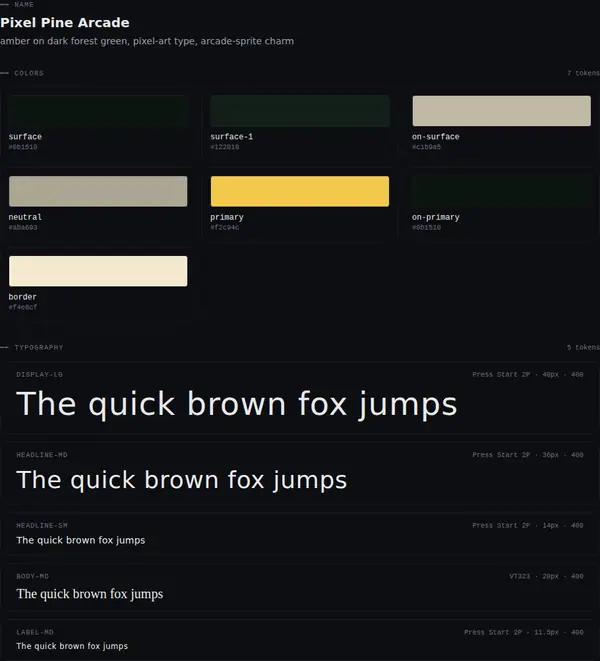Pick the on-surface beige swatch

[x=502, y=111]
